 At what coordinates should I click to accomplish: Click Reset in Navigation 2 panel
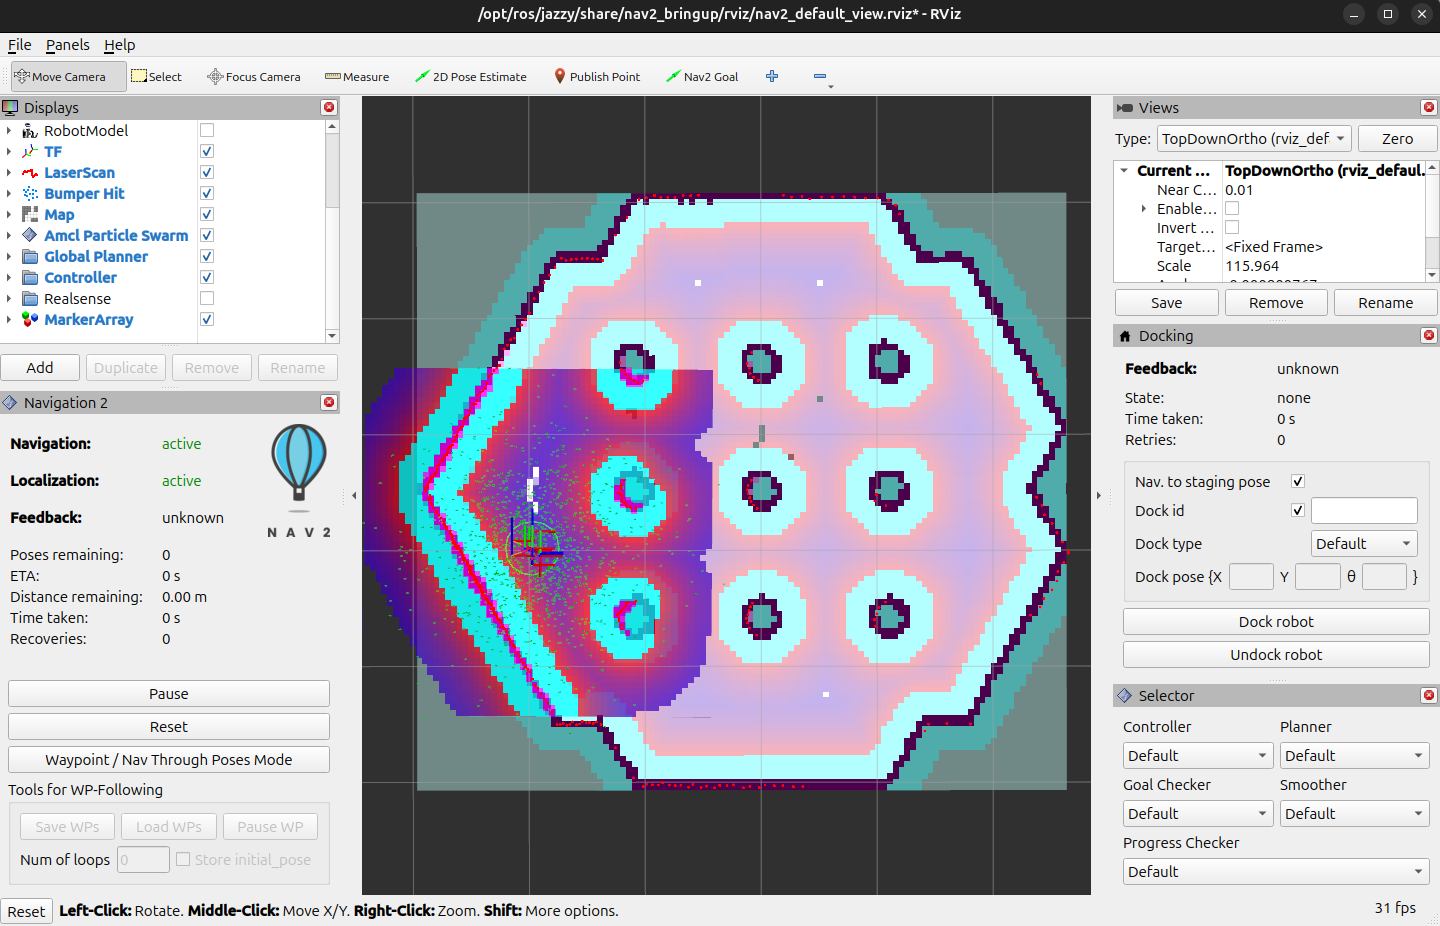coord(169,727)
